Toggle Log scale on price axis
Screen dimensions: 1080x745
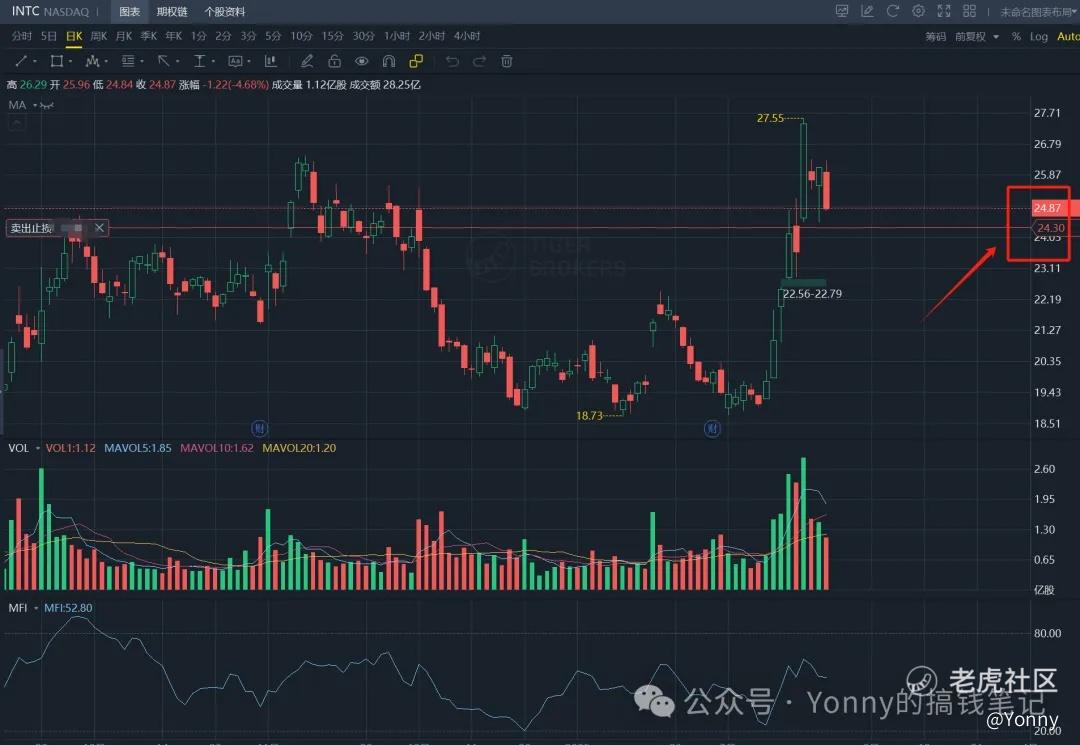coord(1039,36)
